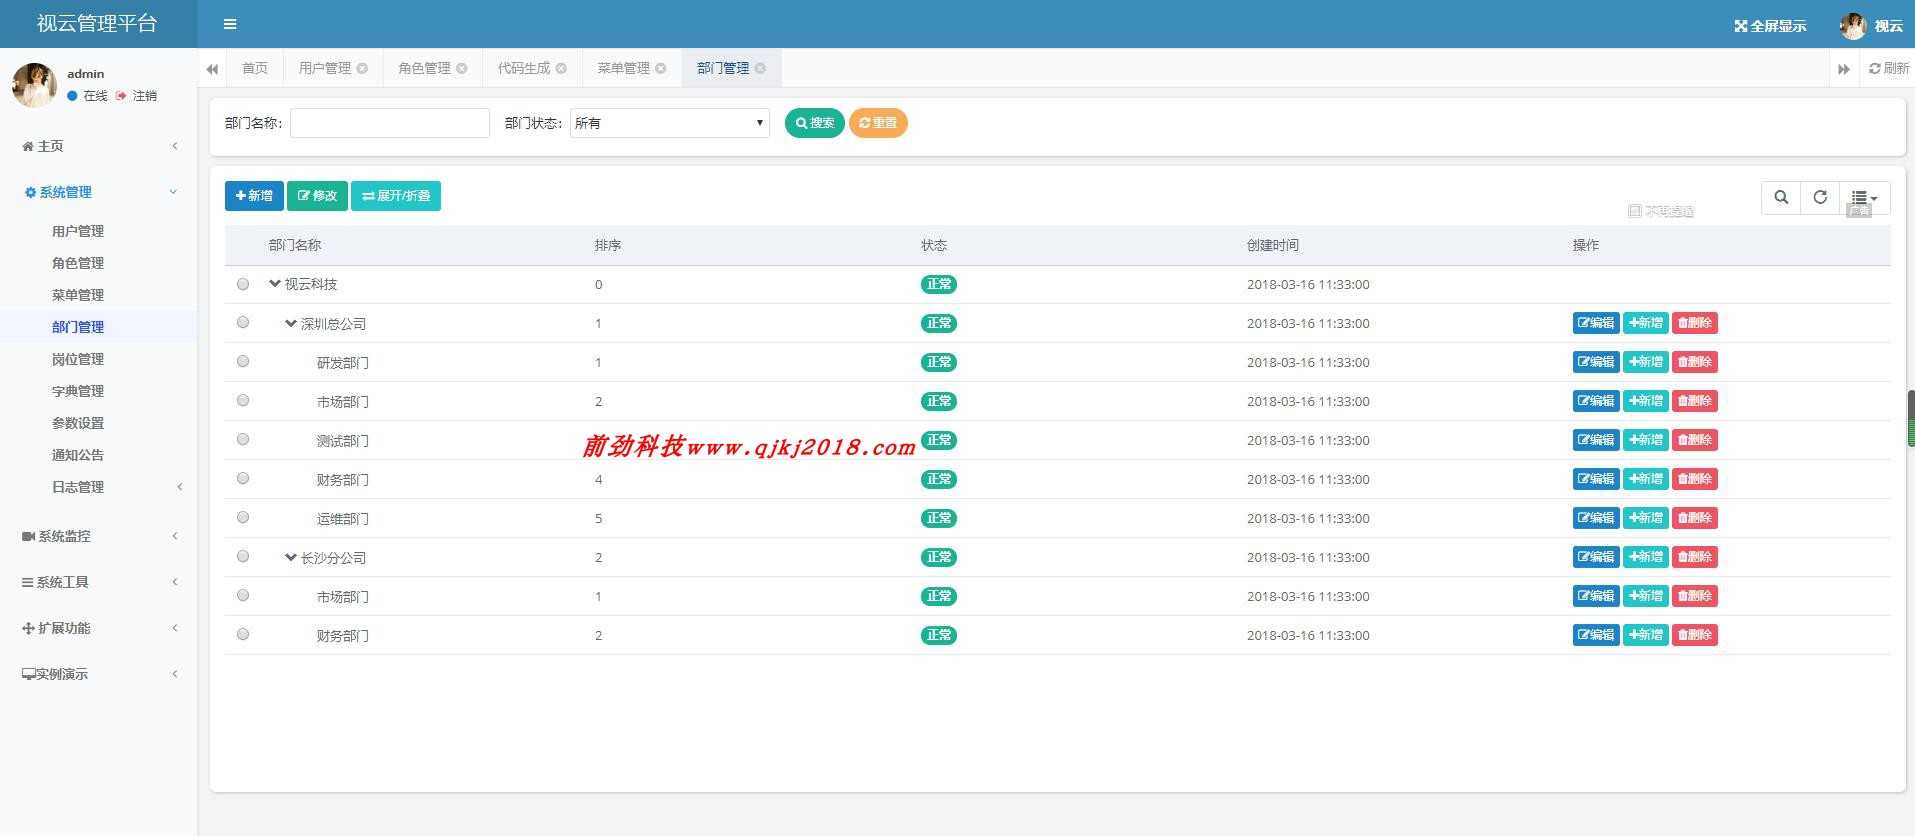Open 用户管理 in the sidebar
The height and width of the screenshot is (836, 1915).
coord(78,231)
